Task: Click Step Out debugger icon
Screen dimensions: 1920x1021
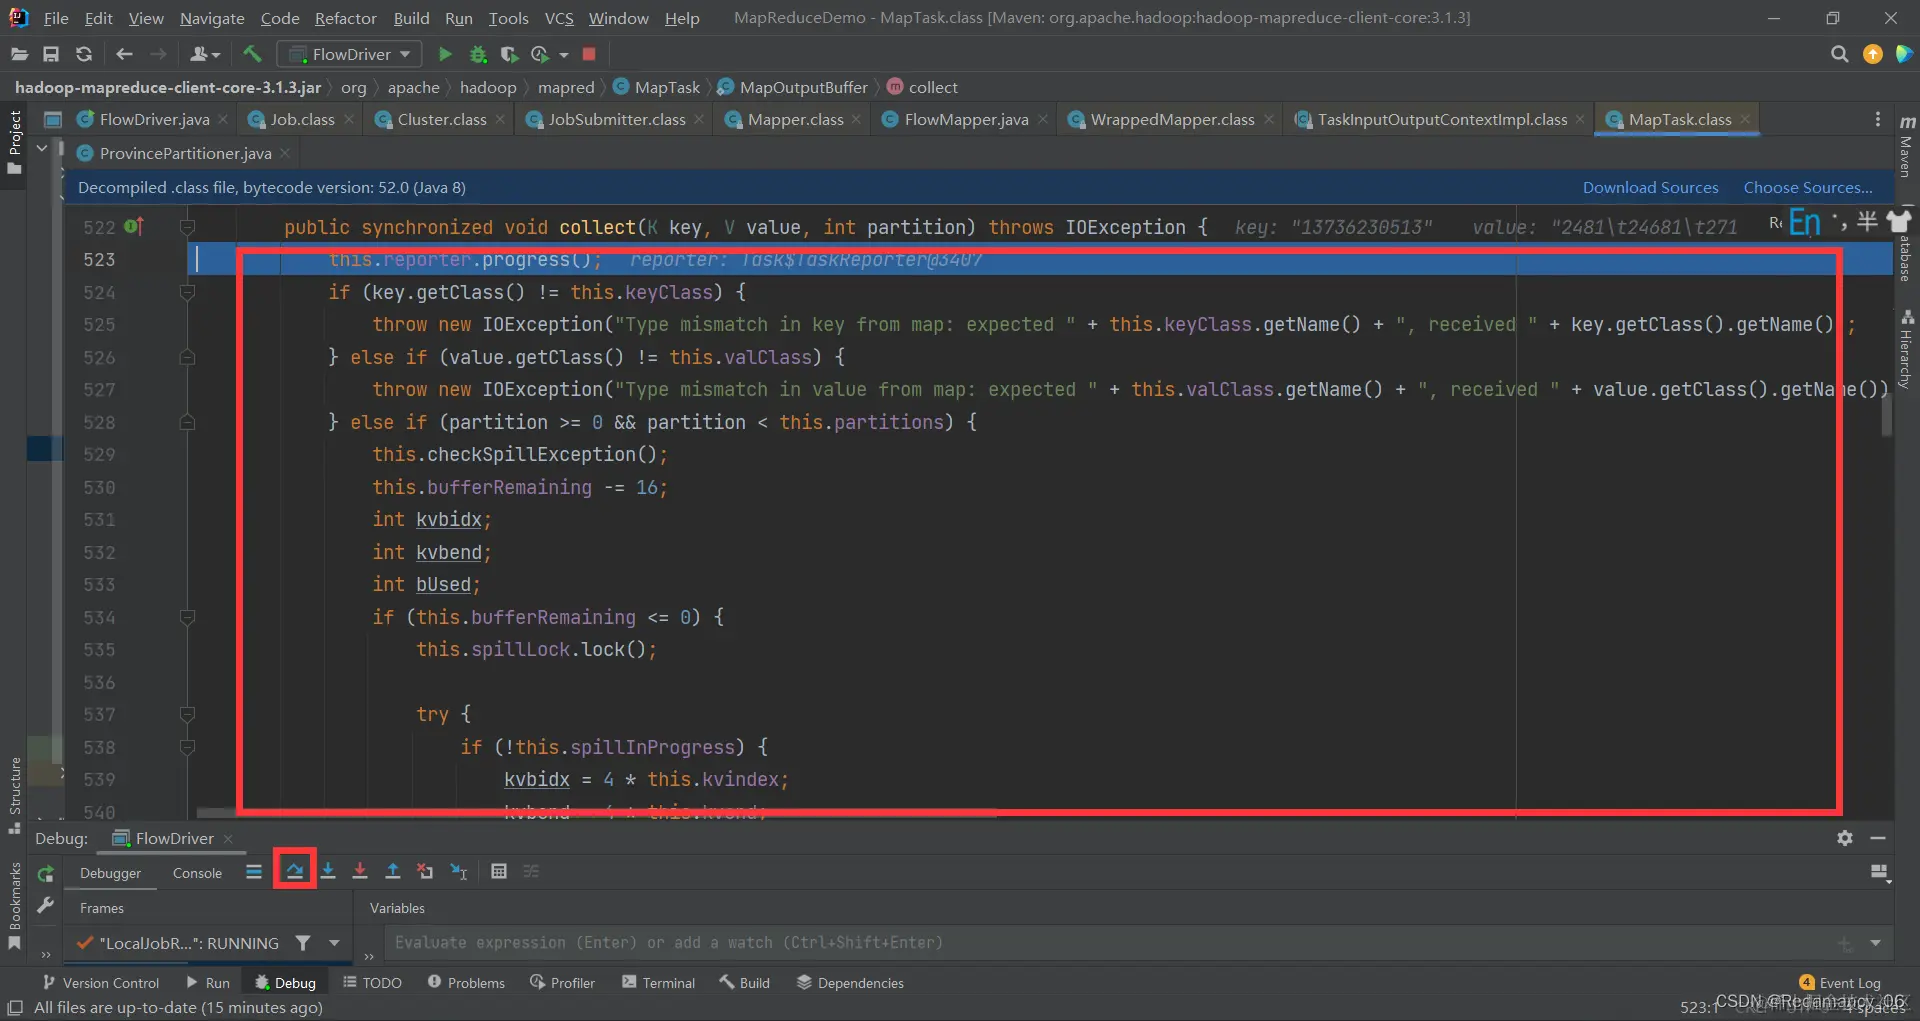Action: point(393,871)
